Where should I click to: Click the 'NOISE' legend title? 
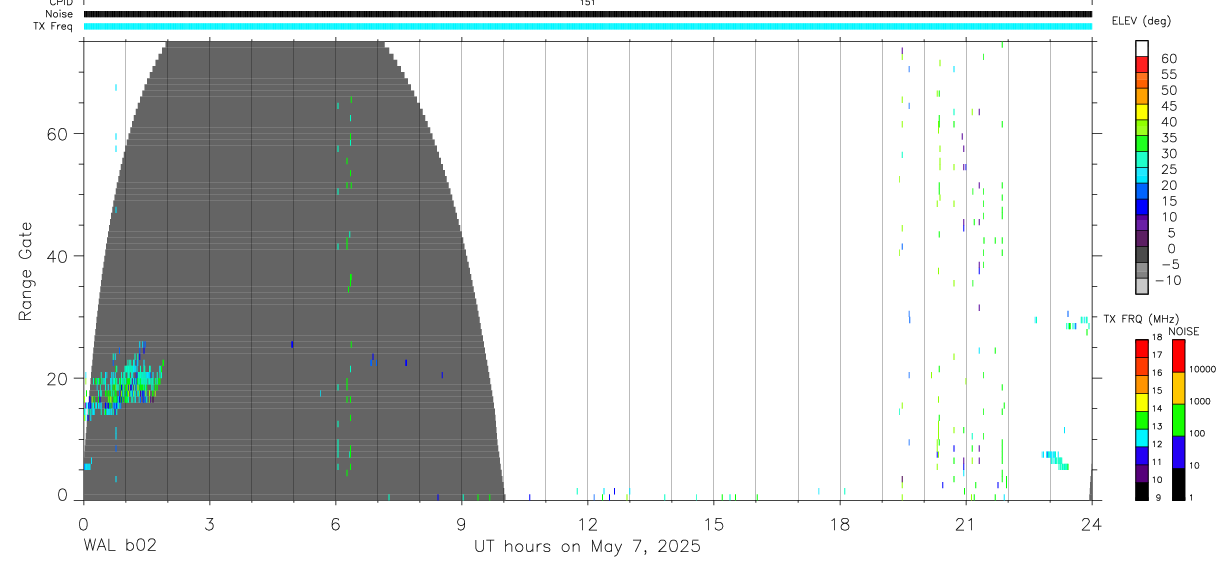[1184, 331]
